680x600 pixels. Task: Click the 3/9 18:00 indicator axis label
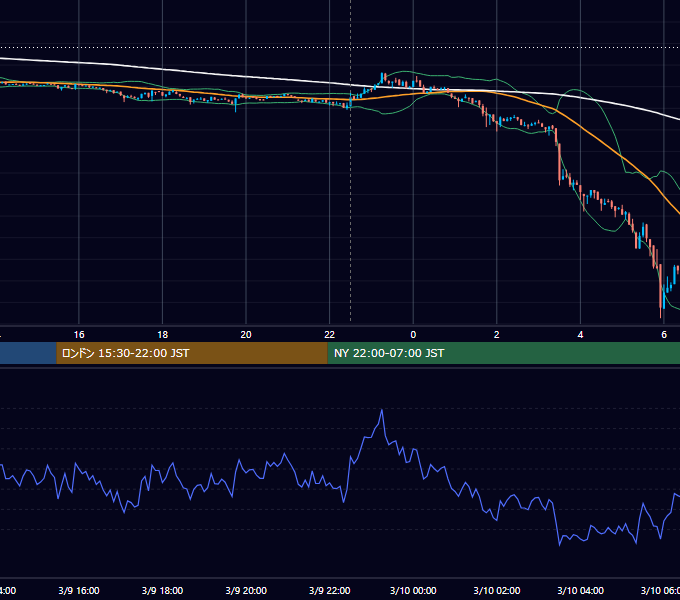(x=163, y=590)
